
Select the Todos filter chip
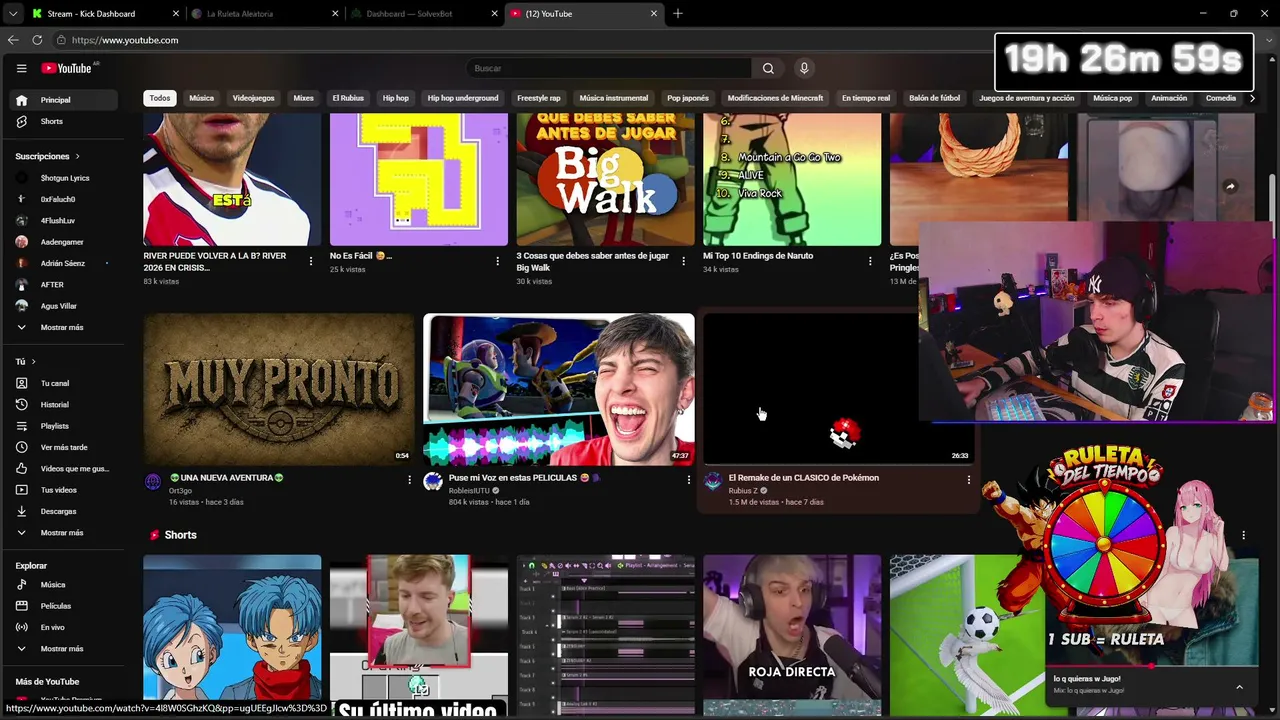[160, 98]
